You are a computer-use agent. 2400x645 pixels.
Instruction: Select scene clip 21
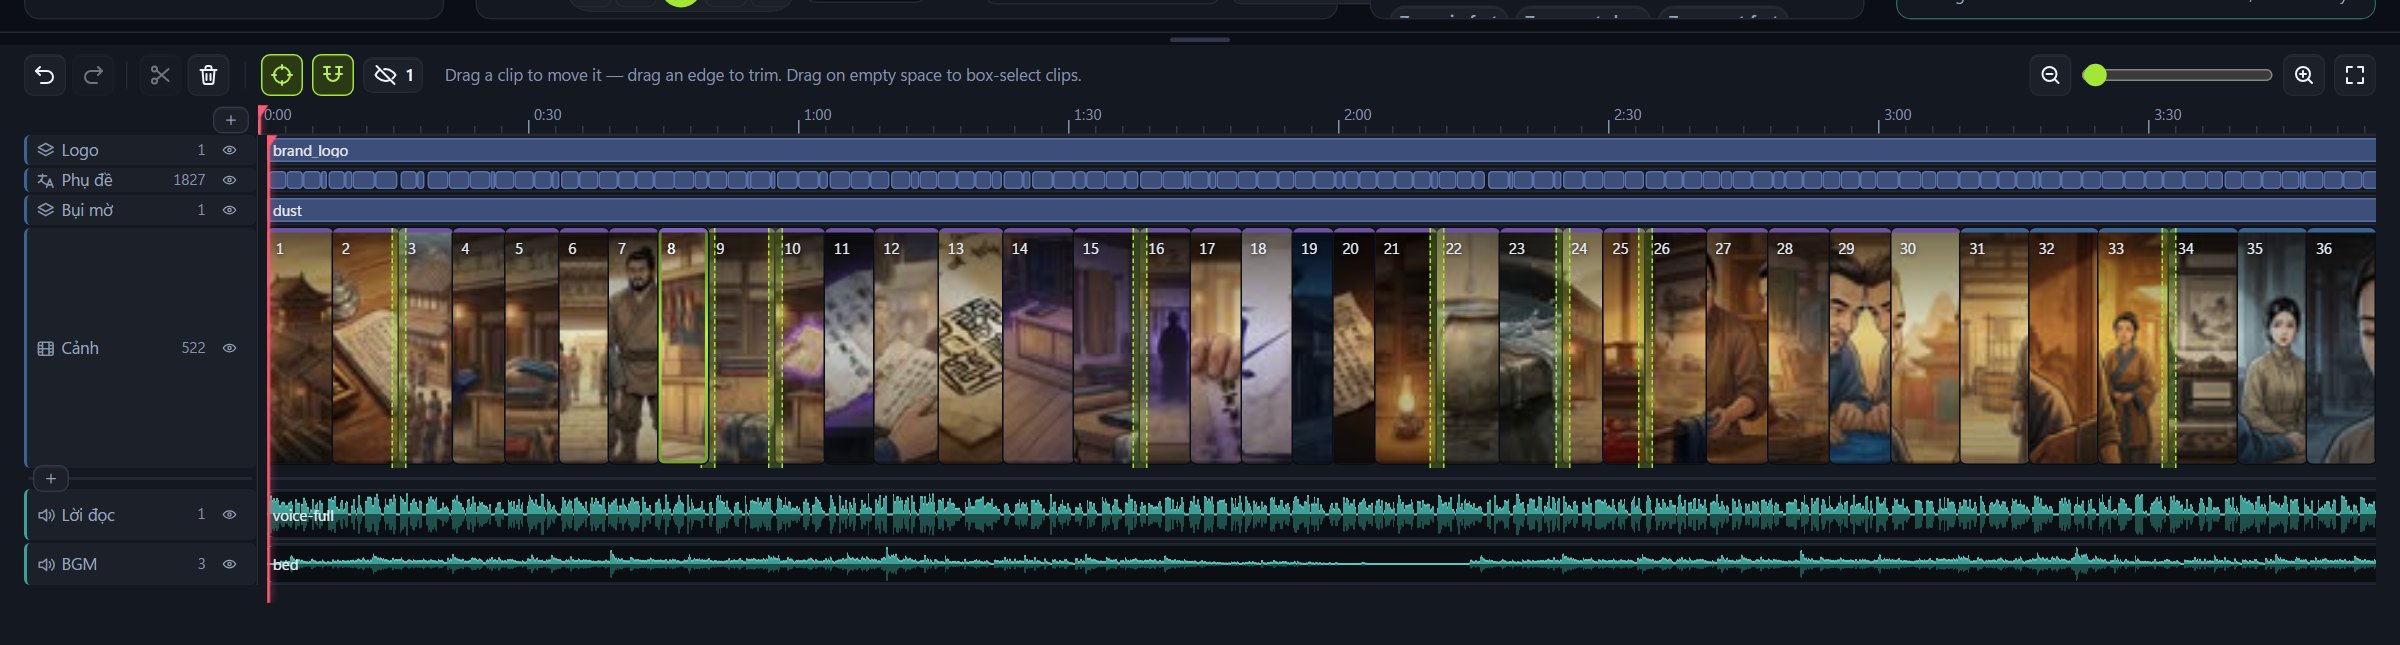pyautogui.click(x=1405, y=347)
